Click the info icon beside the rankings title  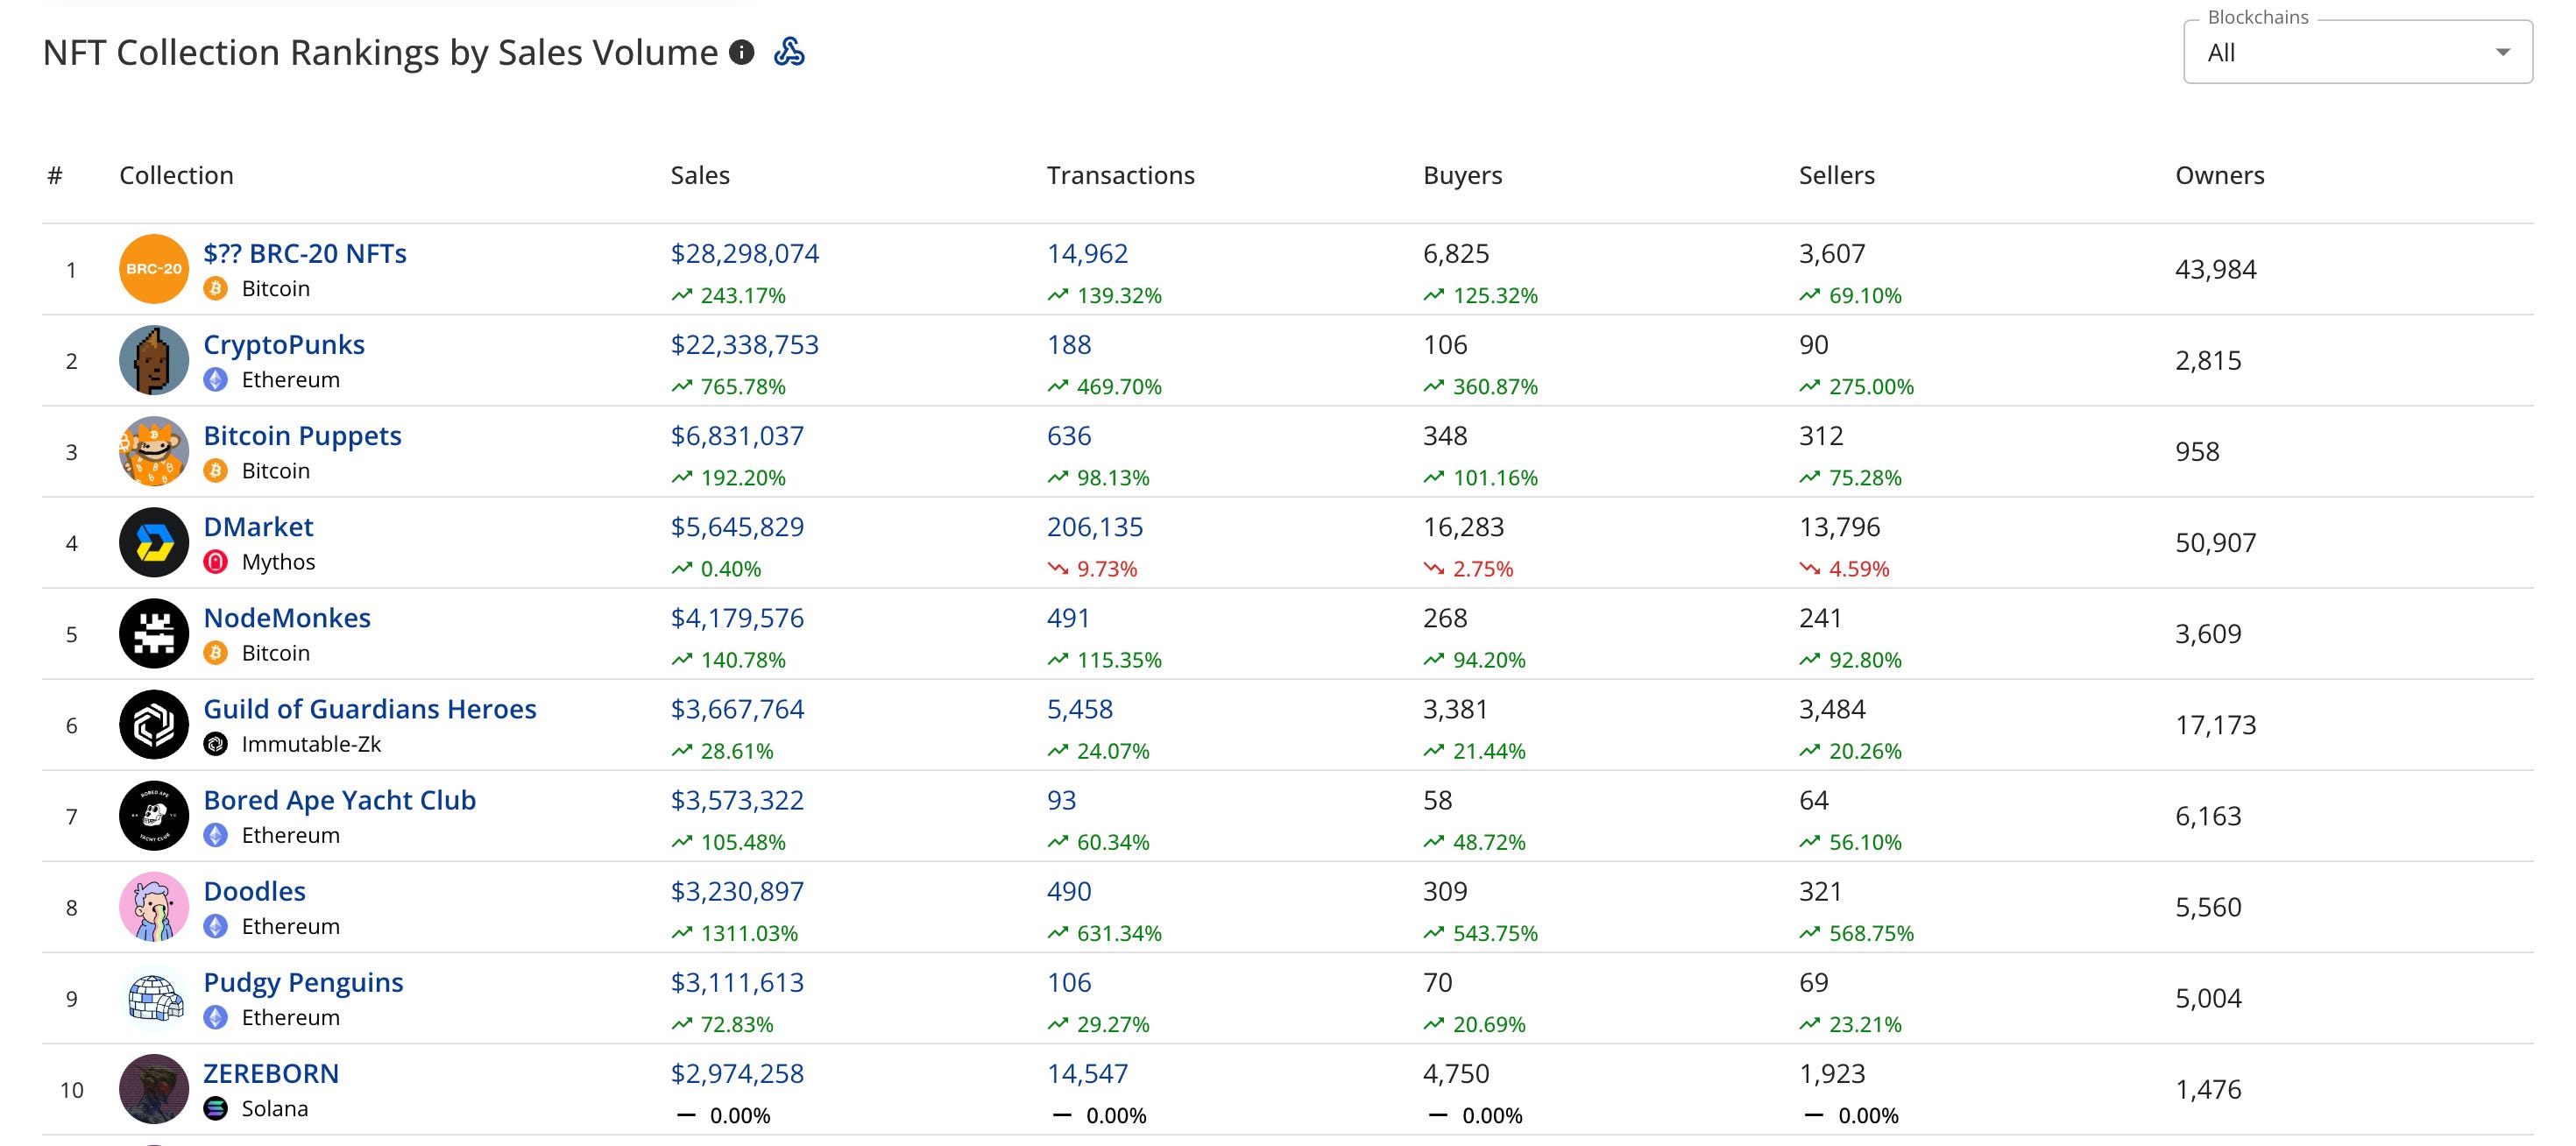[741, 52]
